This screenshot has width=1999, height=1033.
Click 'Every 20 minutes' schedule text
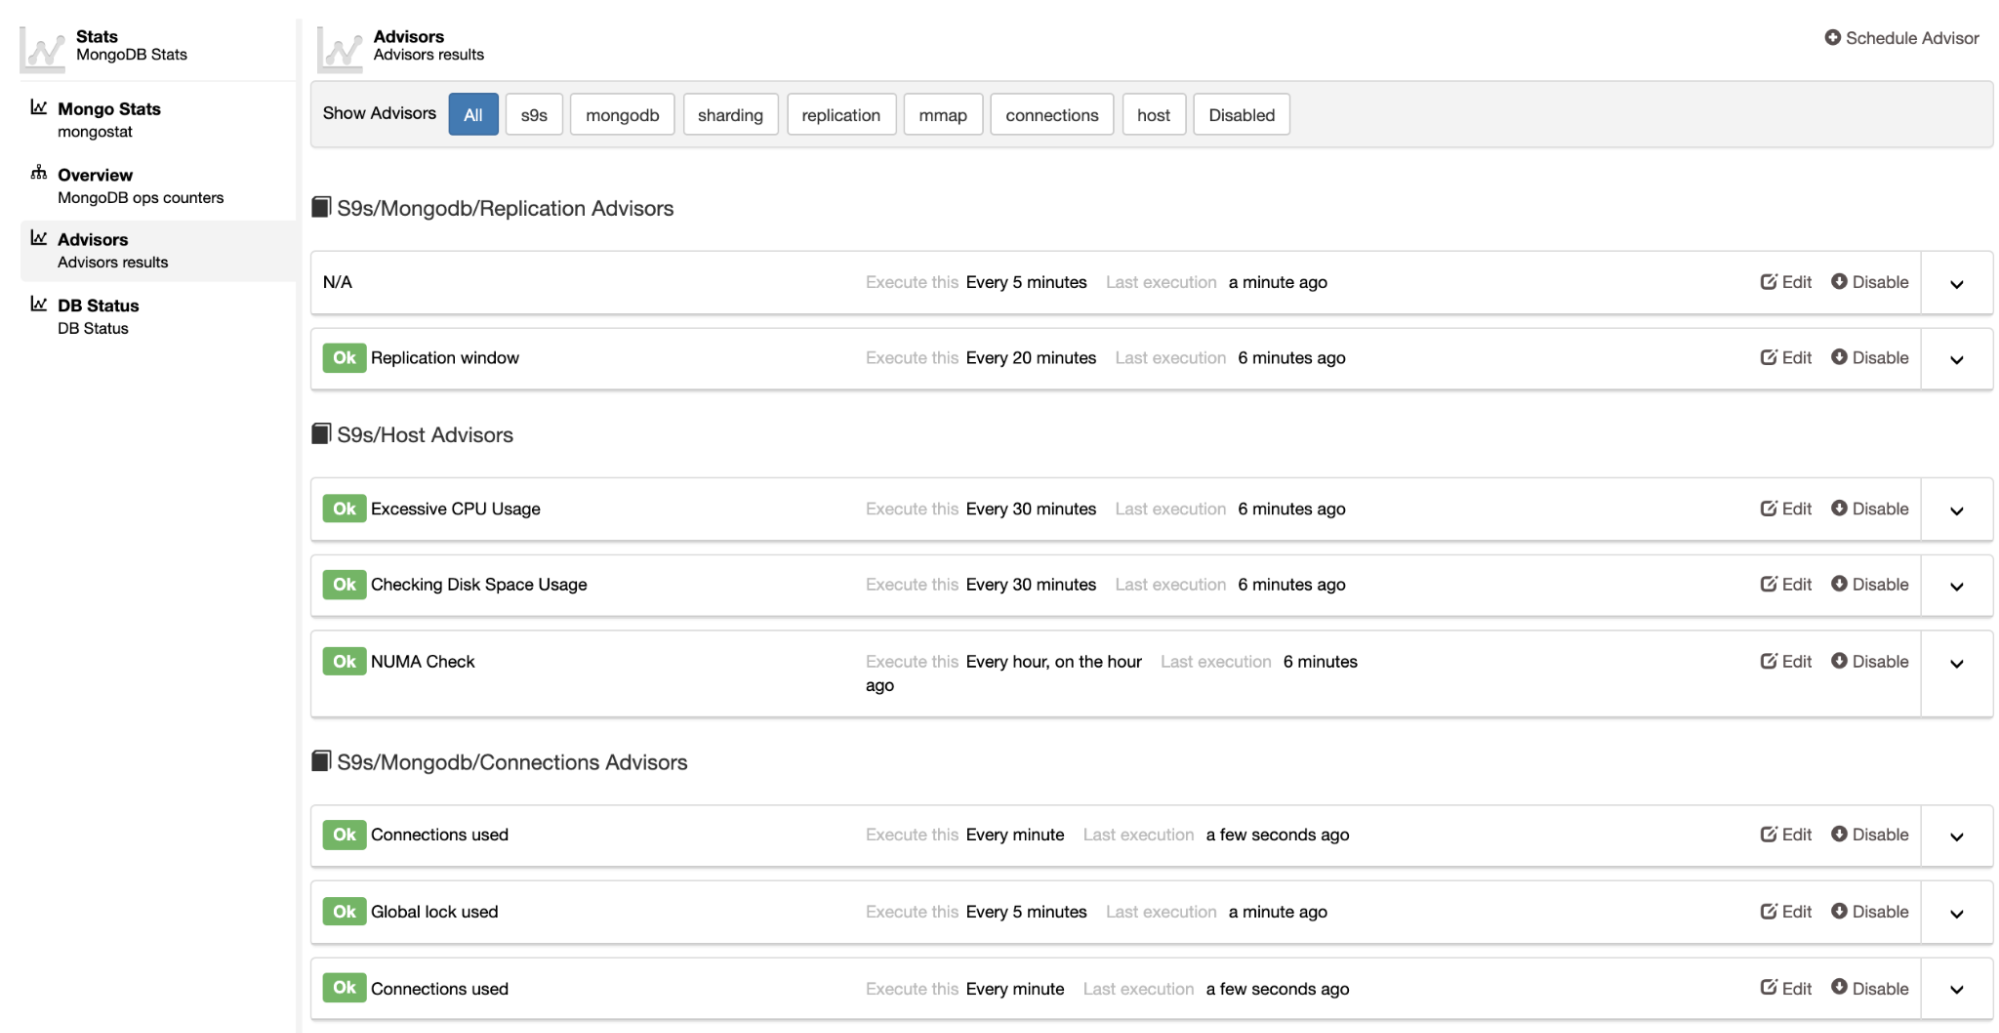1031,358
